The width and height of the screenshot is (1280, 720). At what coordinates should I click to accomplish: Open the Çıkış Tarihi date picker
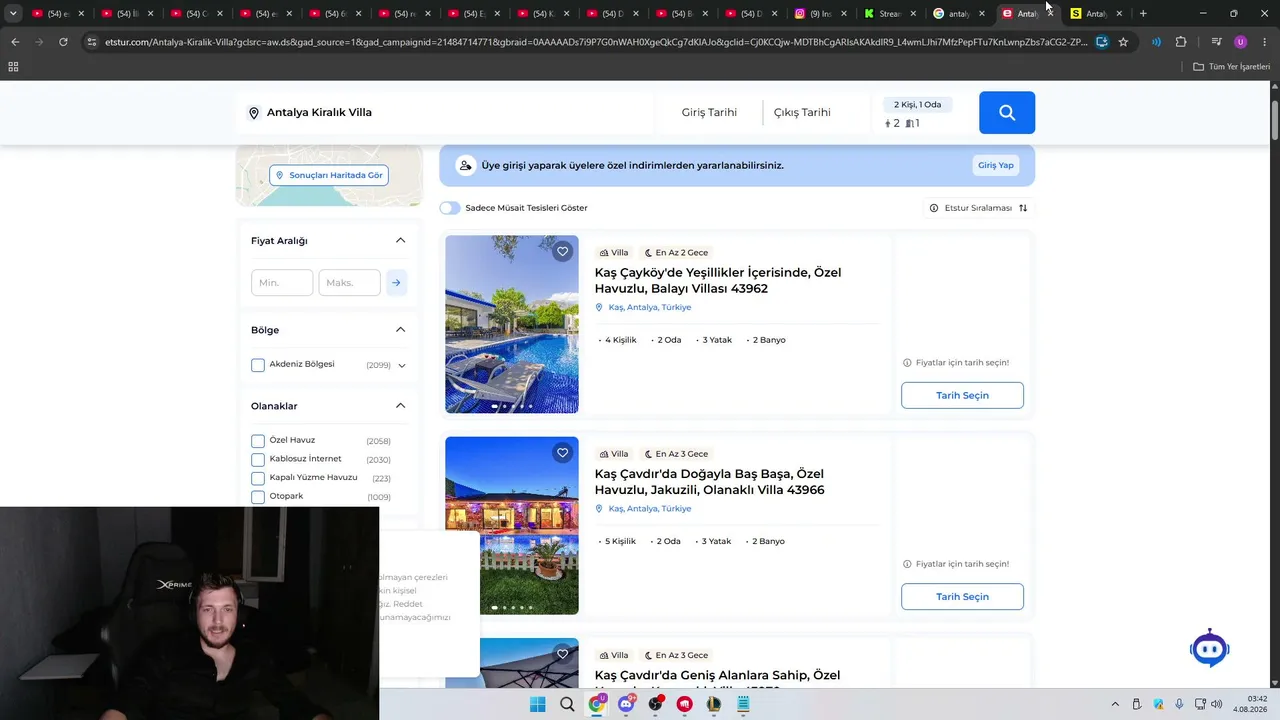[x=802, y=113]
